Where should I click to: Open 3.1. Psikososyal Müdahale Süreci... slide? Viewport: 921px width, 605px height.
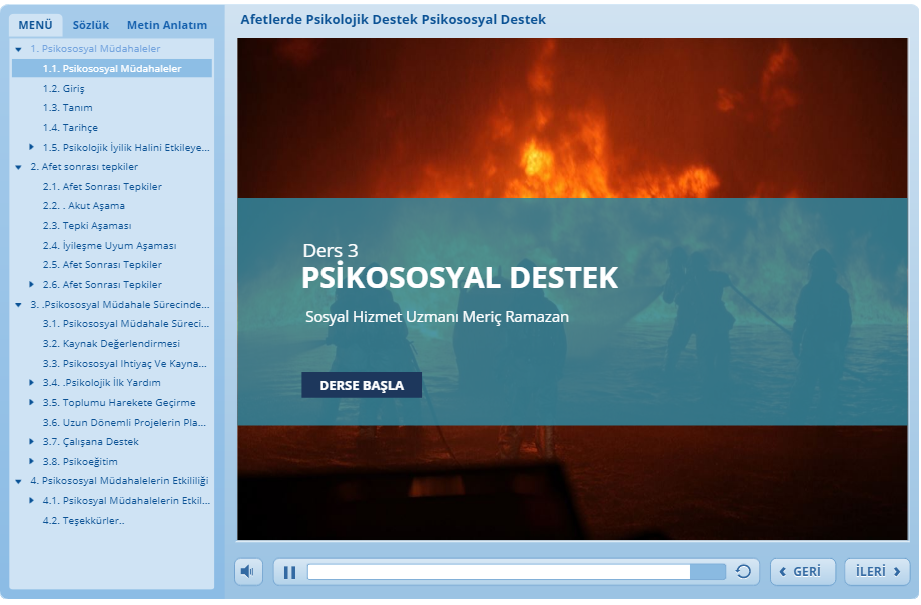click(126, 324)
